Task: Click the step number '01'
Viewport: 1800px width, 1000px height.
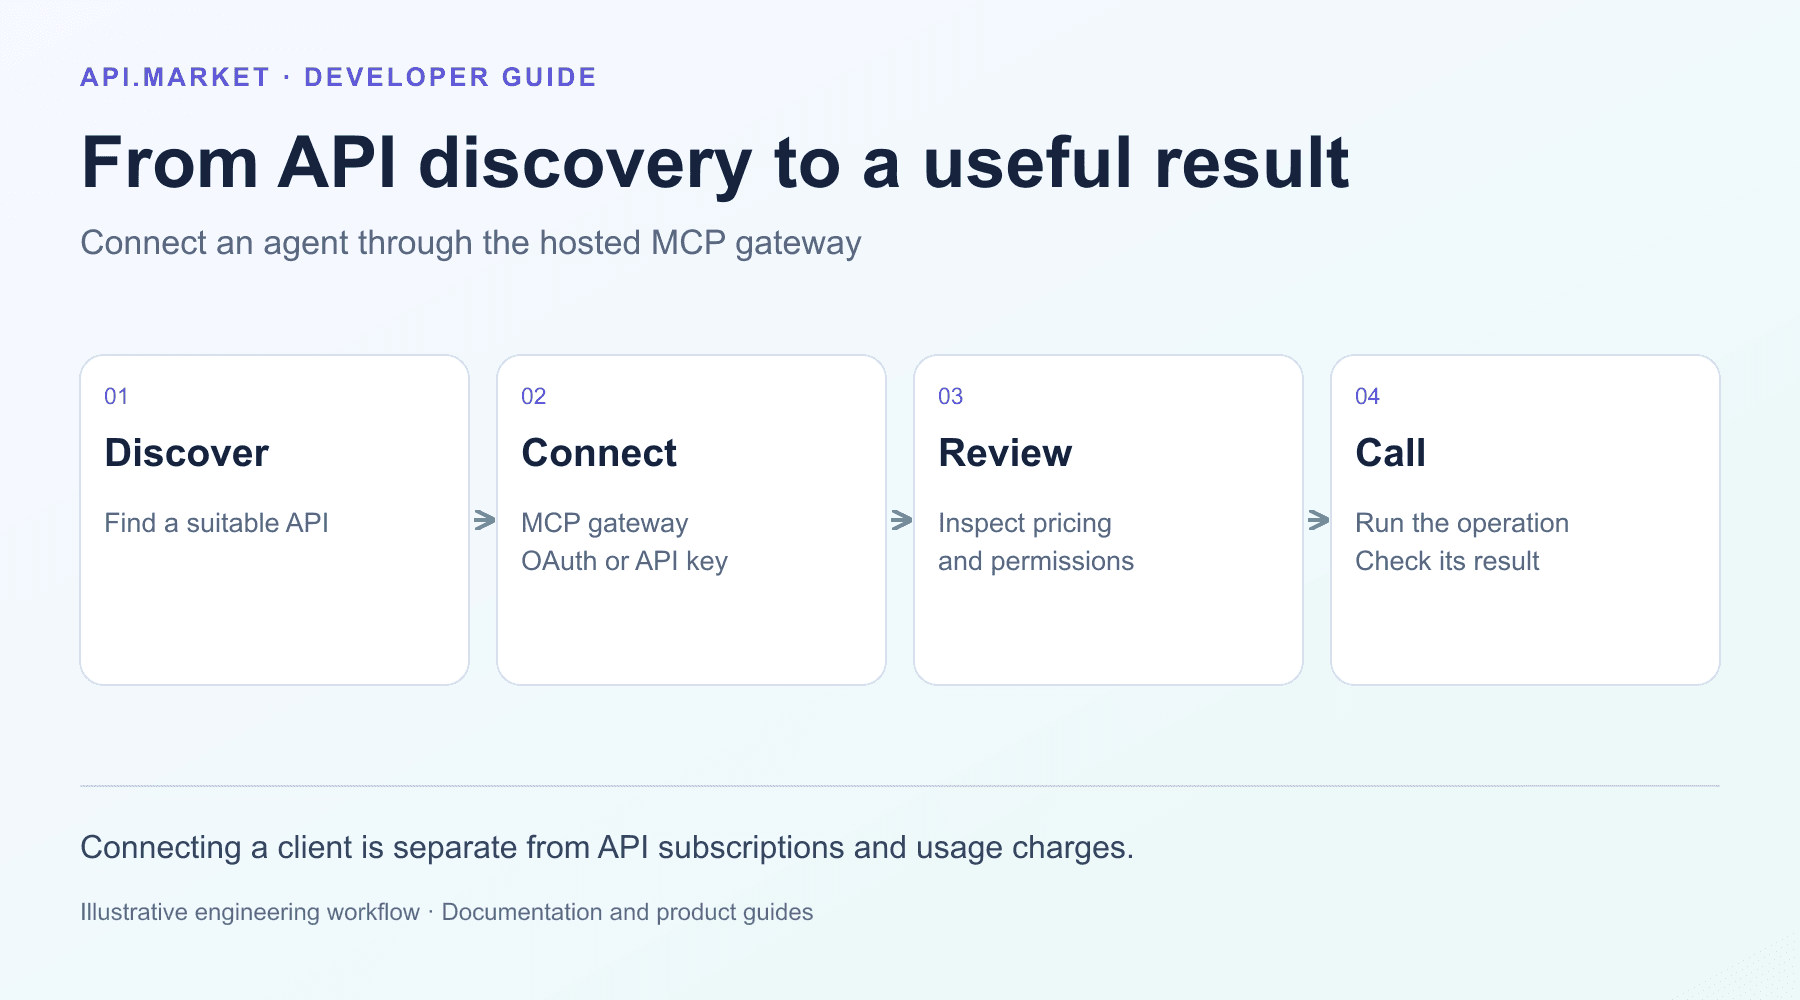Action: 116,396
